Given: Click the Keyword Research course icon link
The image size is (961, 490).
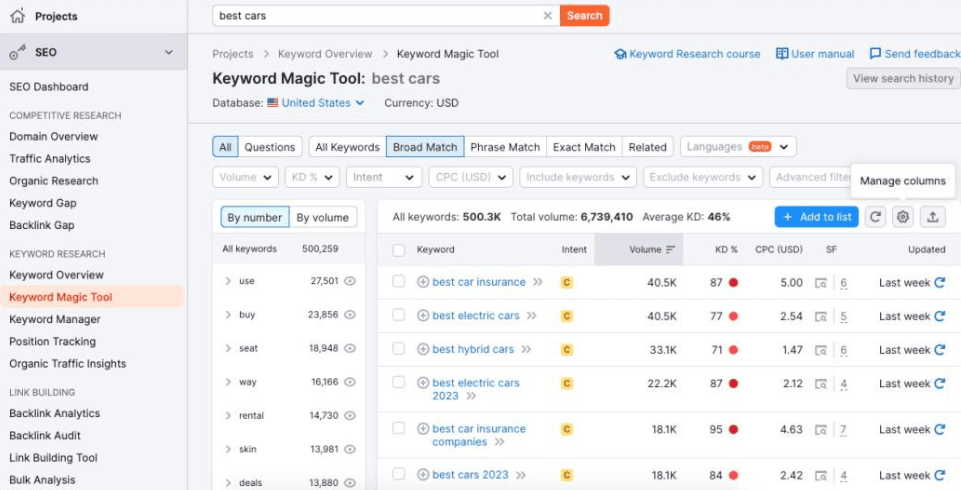Looking at the screenshot, I should [621, 54].
